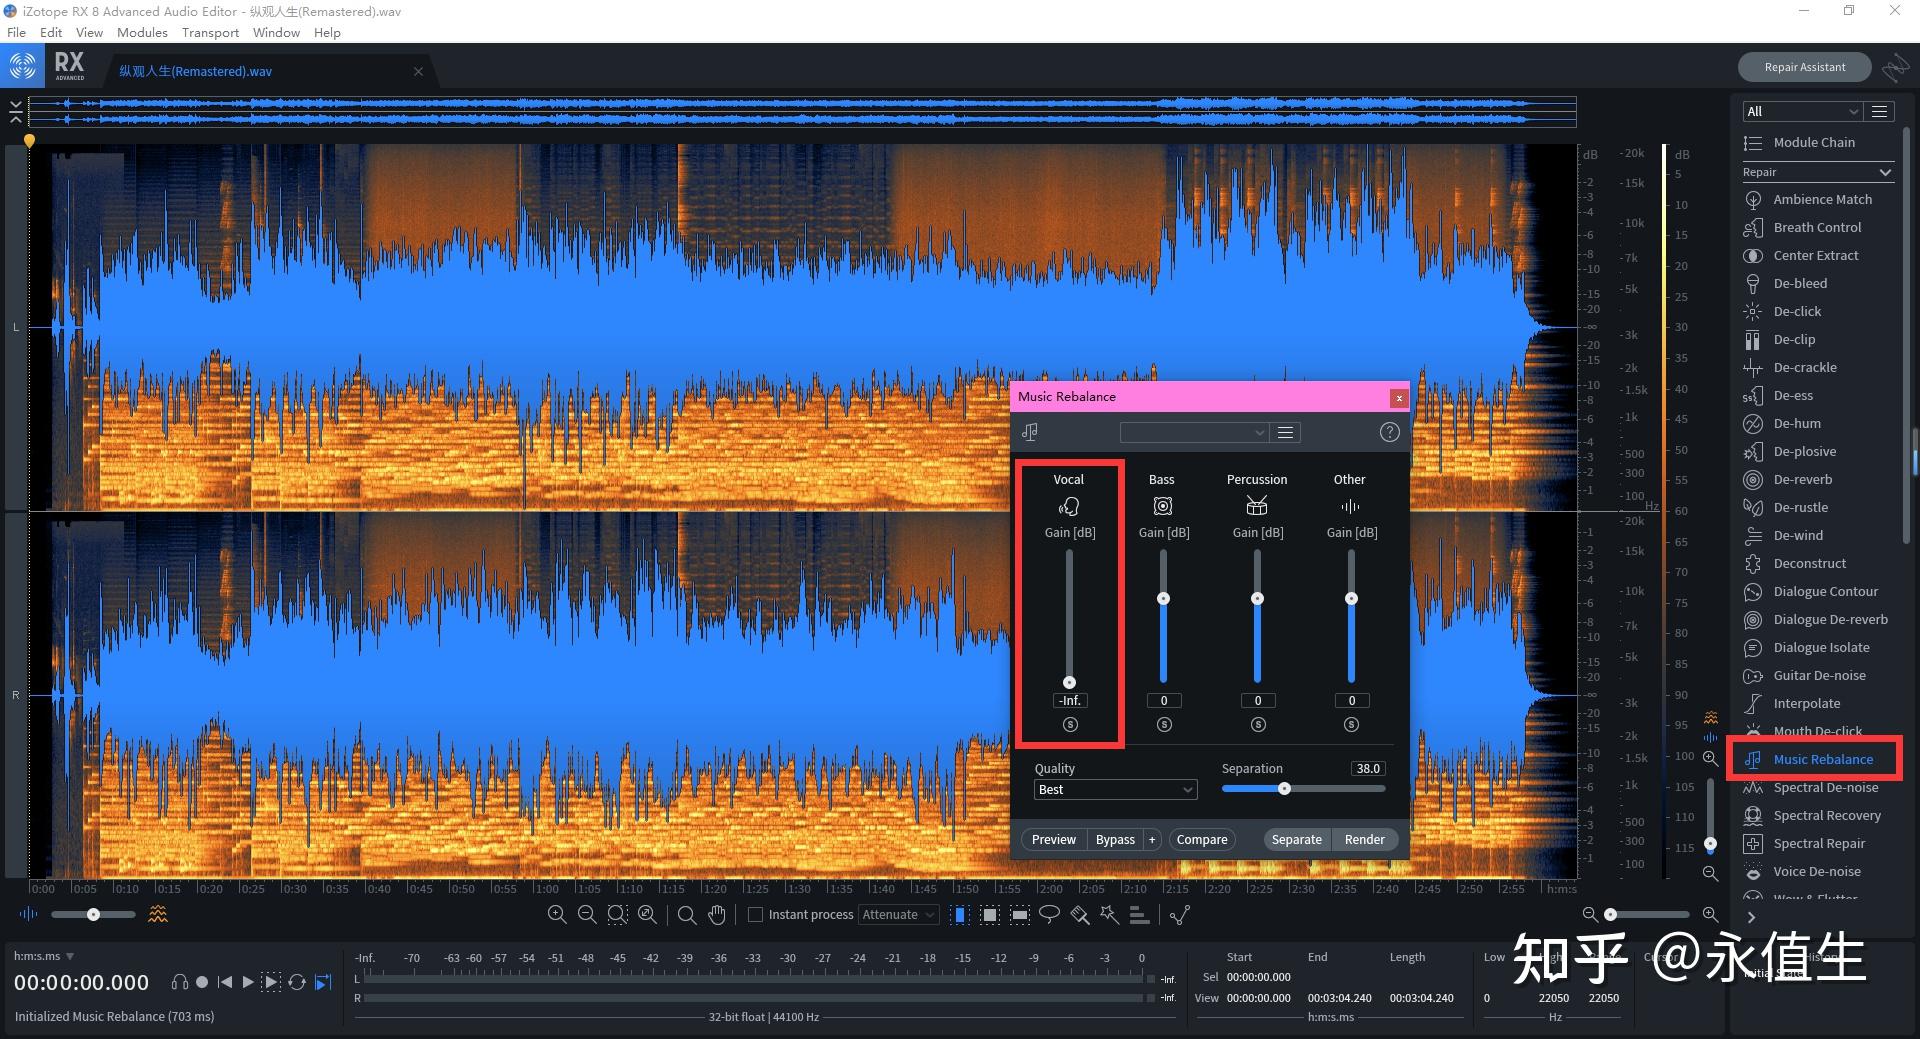Enable the Instant process checkbox
This screenshot has height=1039, width=1920.
click(x=756, y=915)
